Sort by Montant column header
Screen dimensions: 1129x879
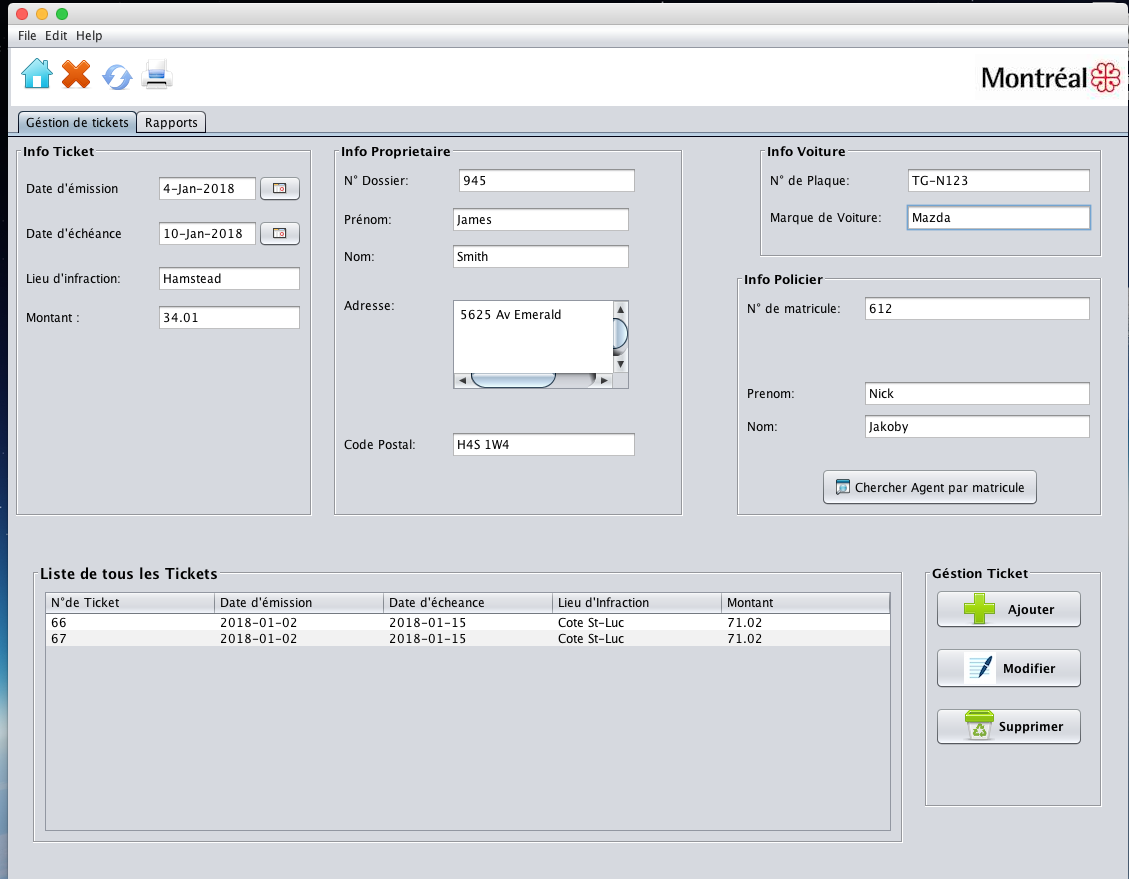click(x=804, y=603)
